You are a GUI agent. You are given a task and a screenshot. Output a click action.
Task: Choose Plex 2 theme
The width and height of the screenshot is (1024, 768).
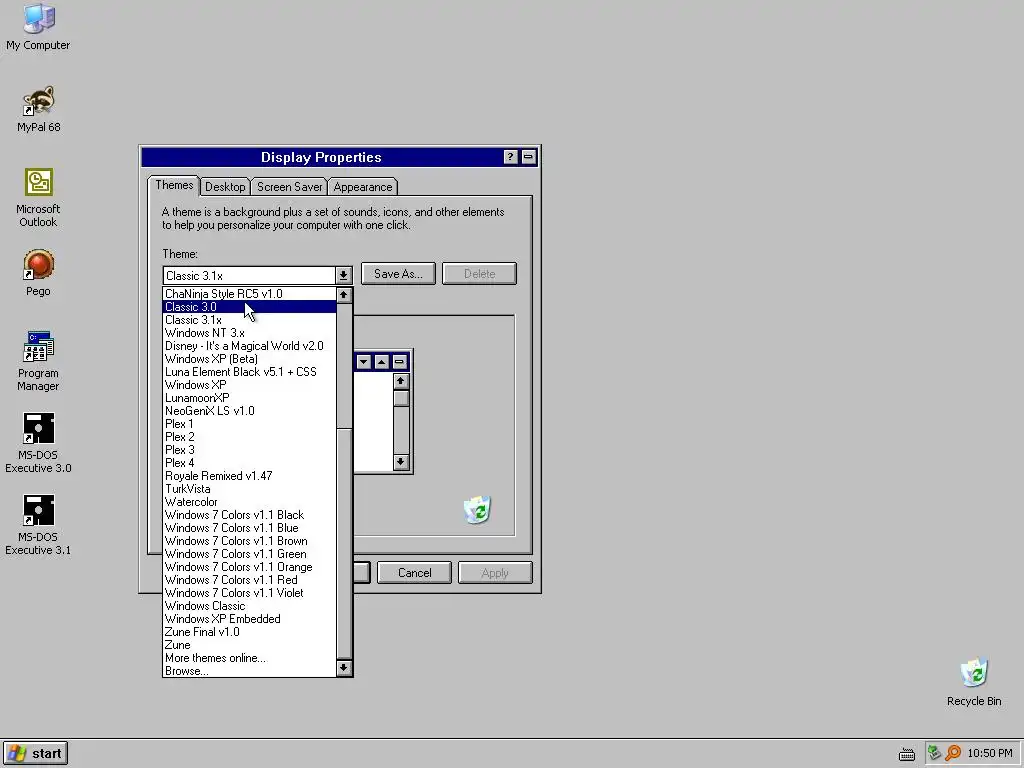[x=249, y=437]
